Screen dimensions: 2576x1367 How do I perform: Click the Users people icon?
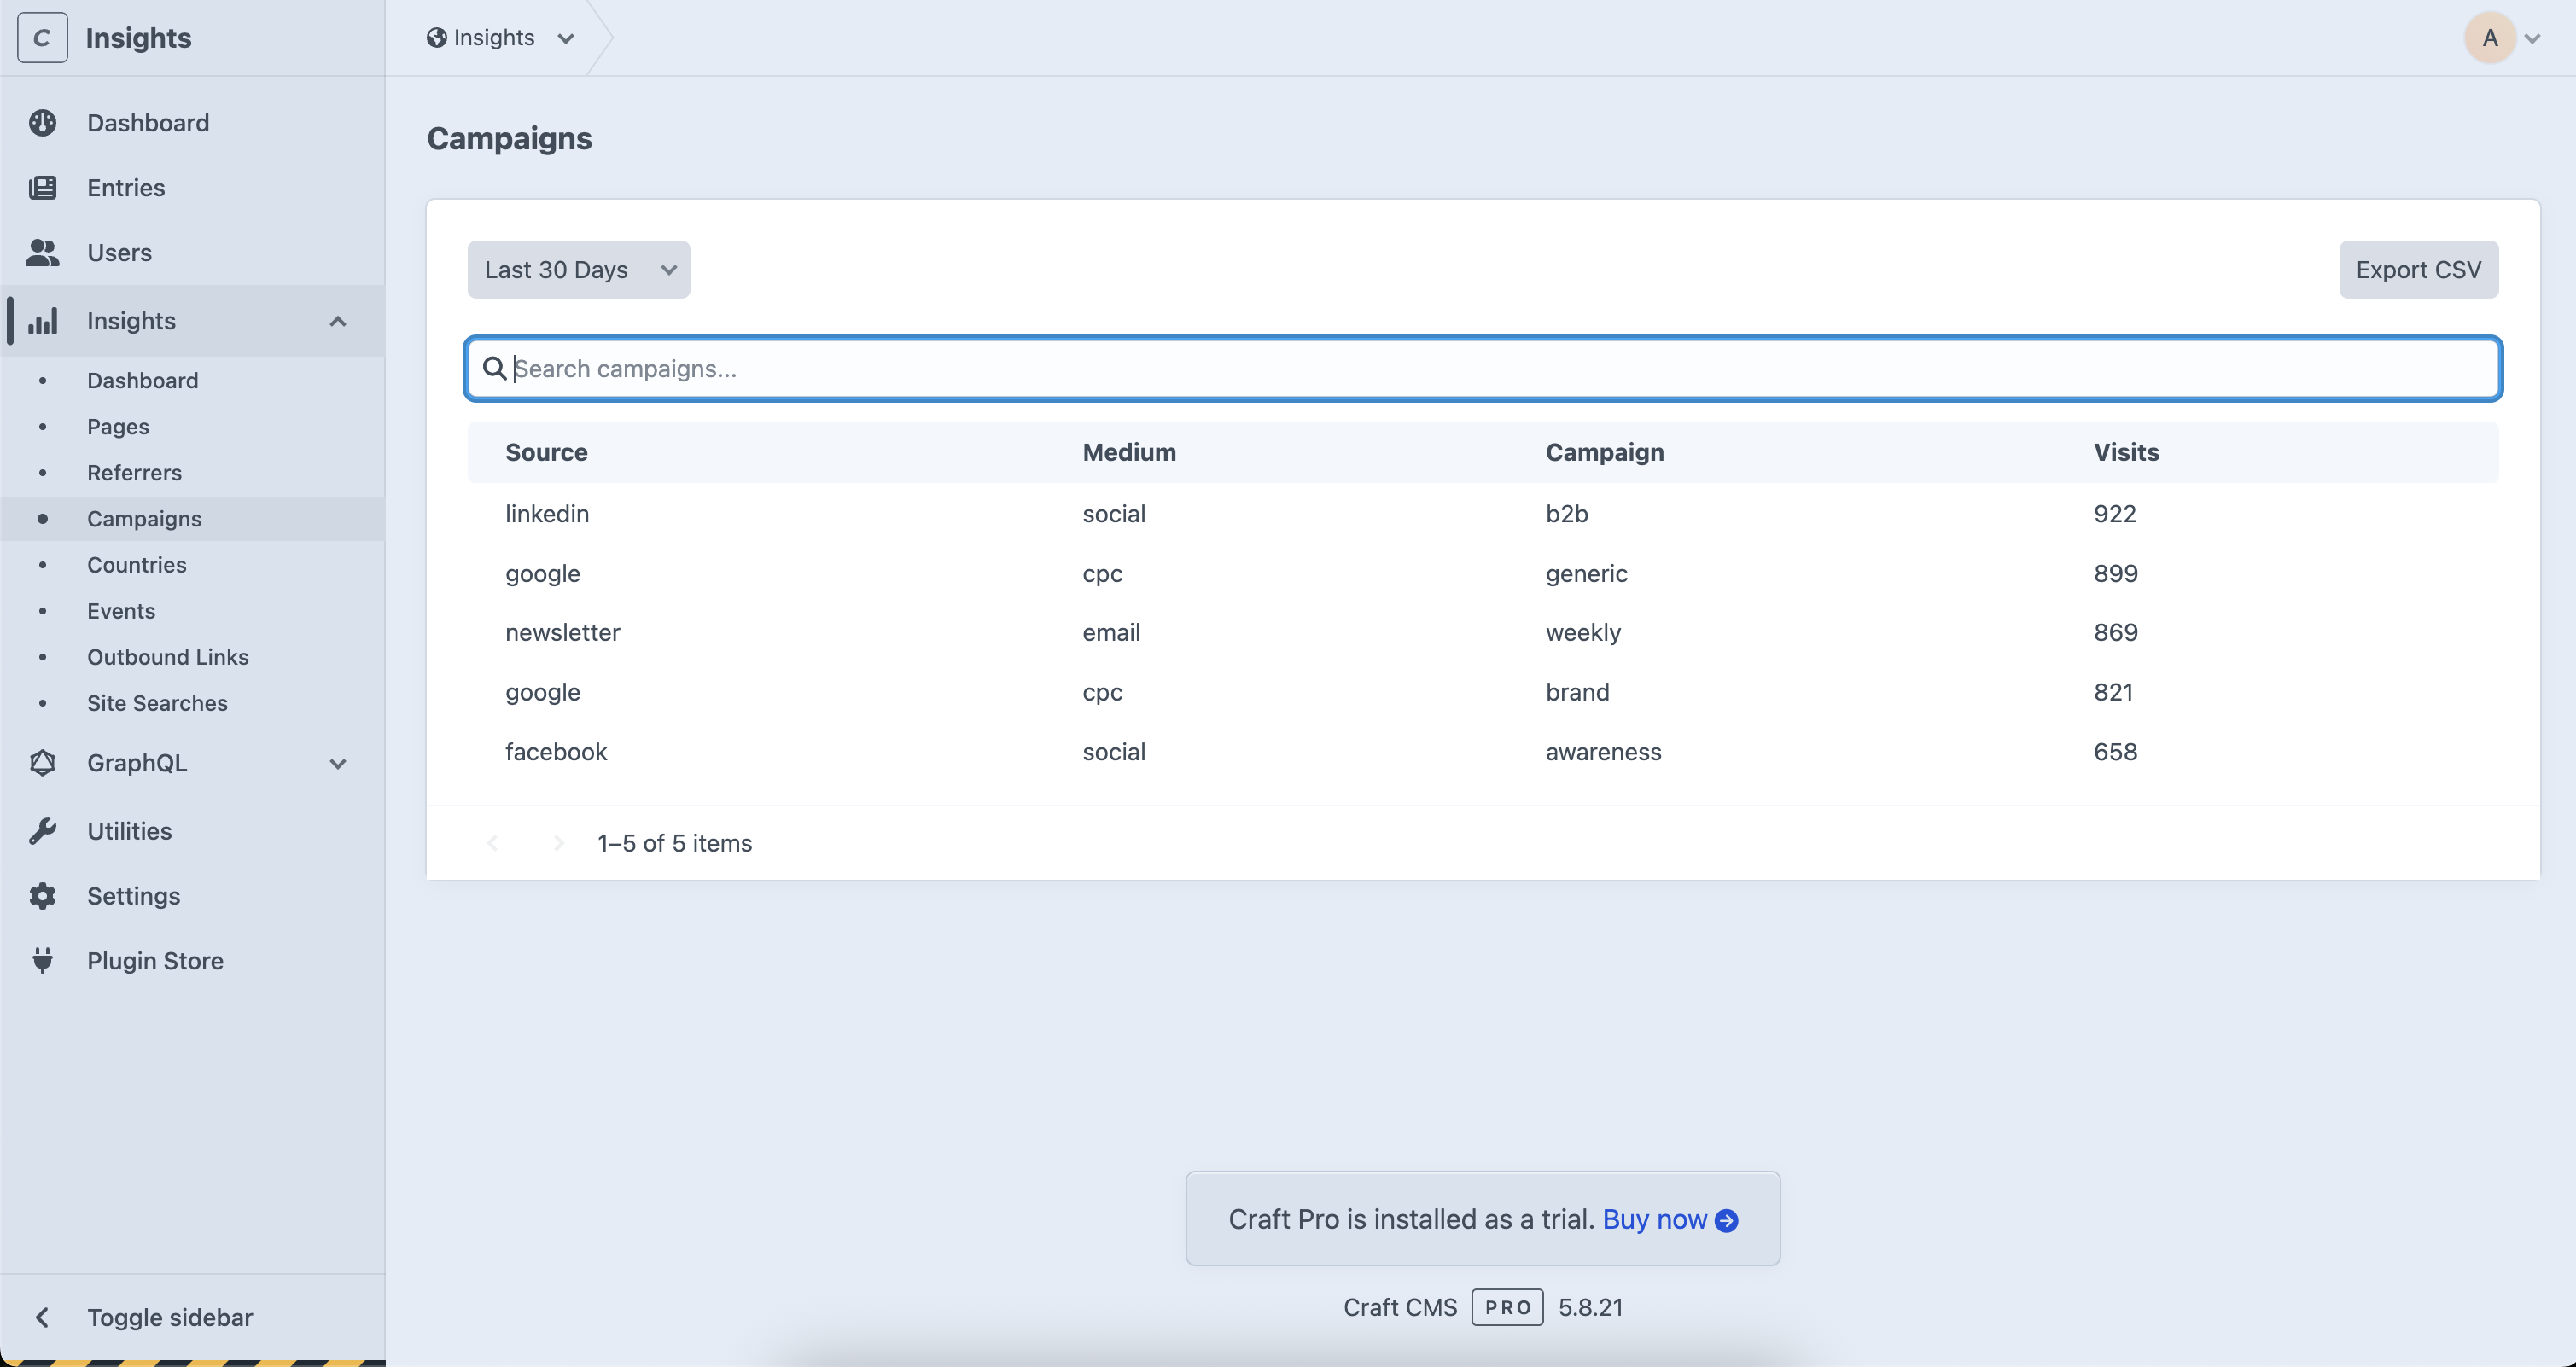coord(42,253)
